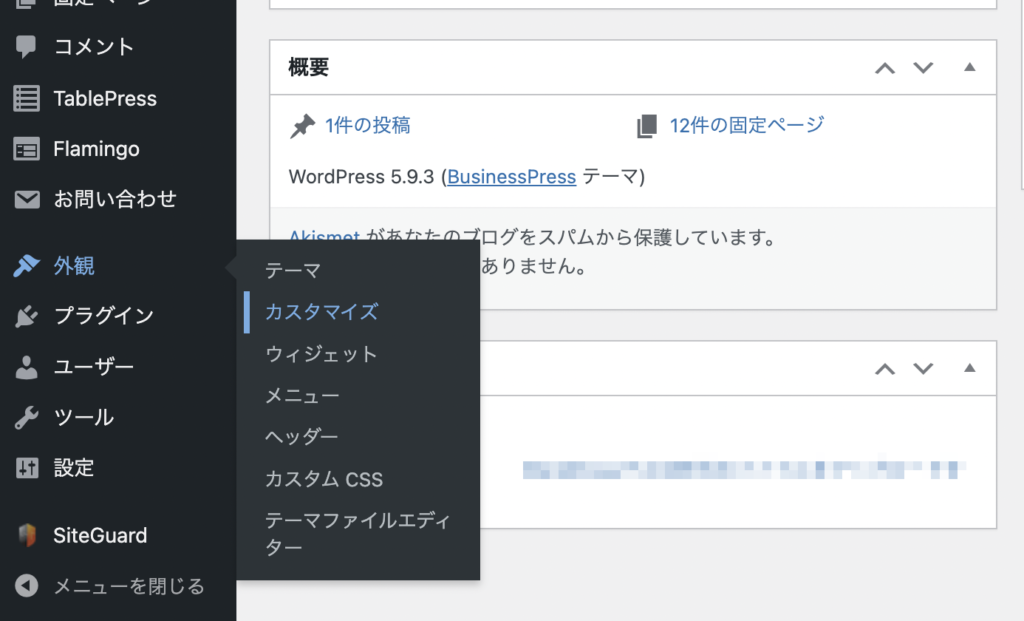Click the Flamingo sidebar icon
This screenshot has width=1024, height=621.
[x=27, y=149]
